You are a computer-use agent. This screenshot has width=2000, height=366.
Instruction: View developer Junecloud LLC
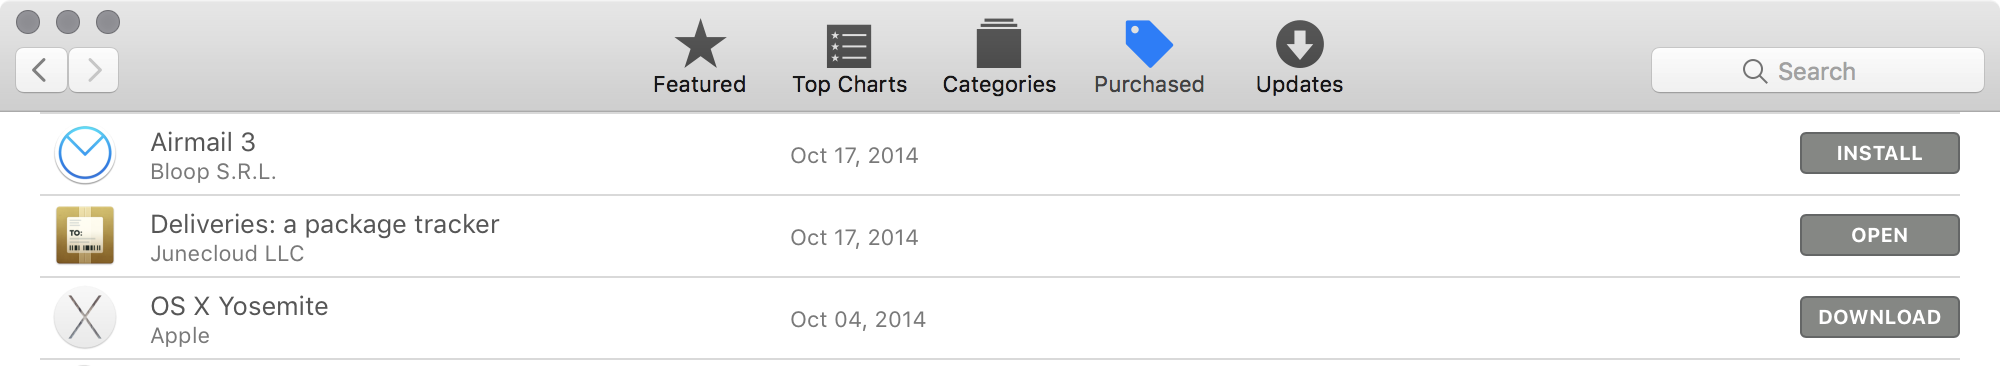(227, 254)
